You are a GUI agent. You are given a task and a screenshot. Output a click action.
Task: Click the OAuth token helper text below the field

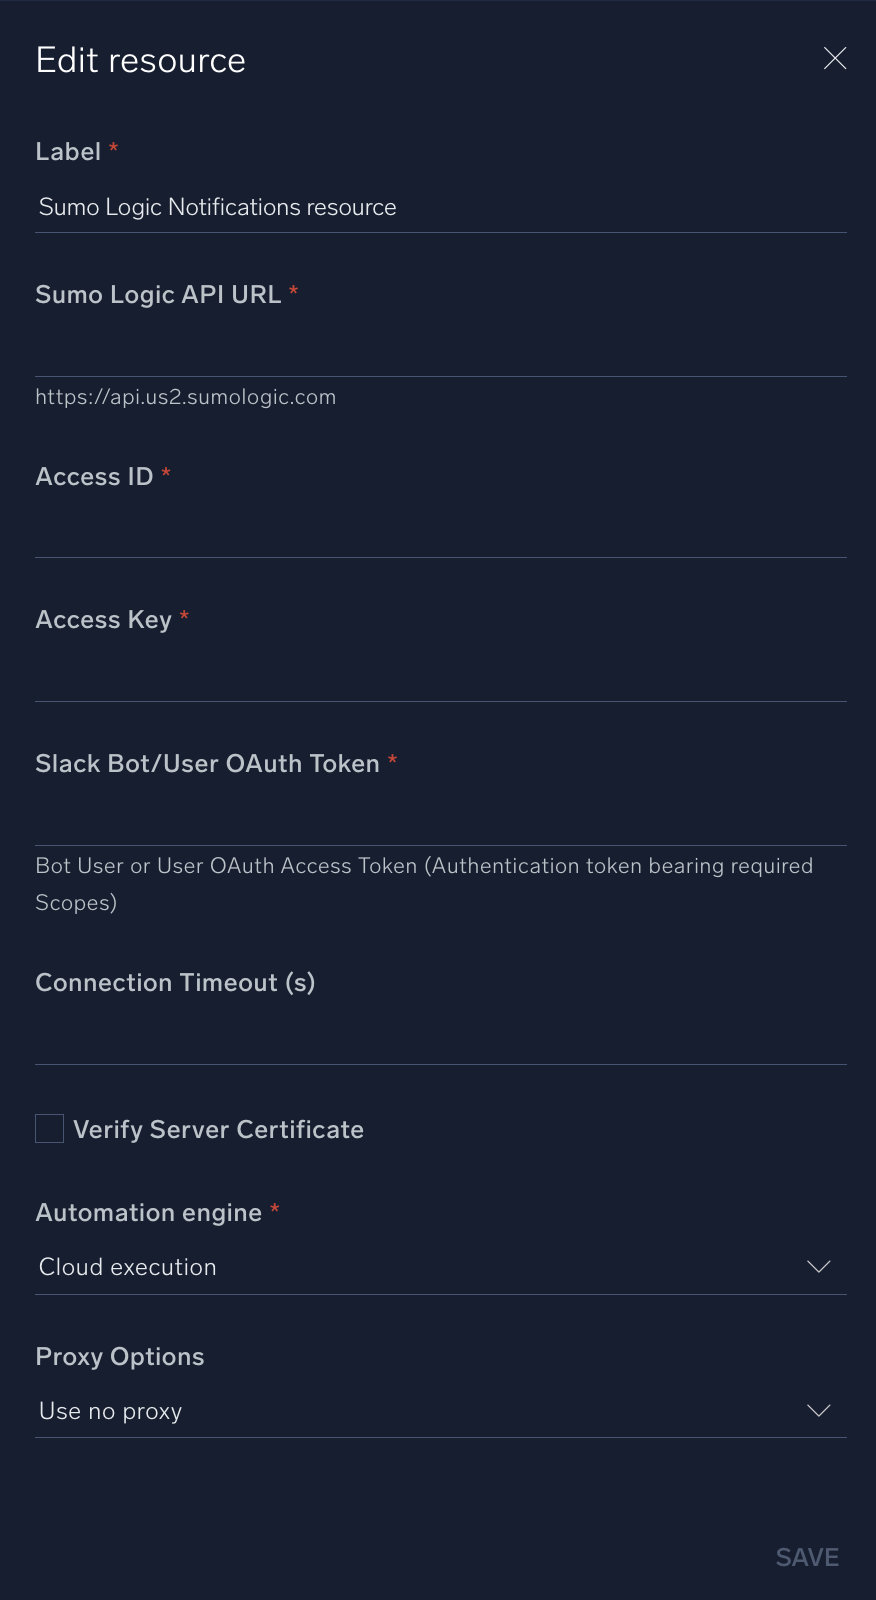tap(424, 884)
